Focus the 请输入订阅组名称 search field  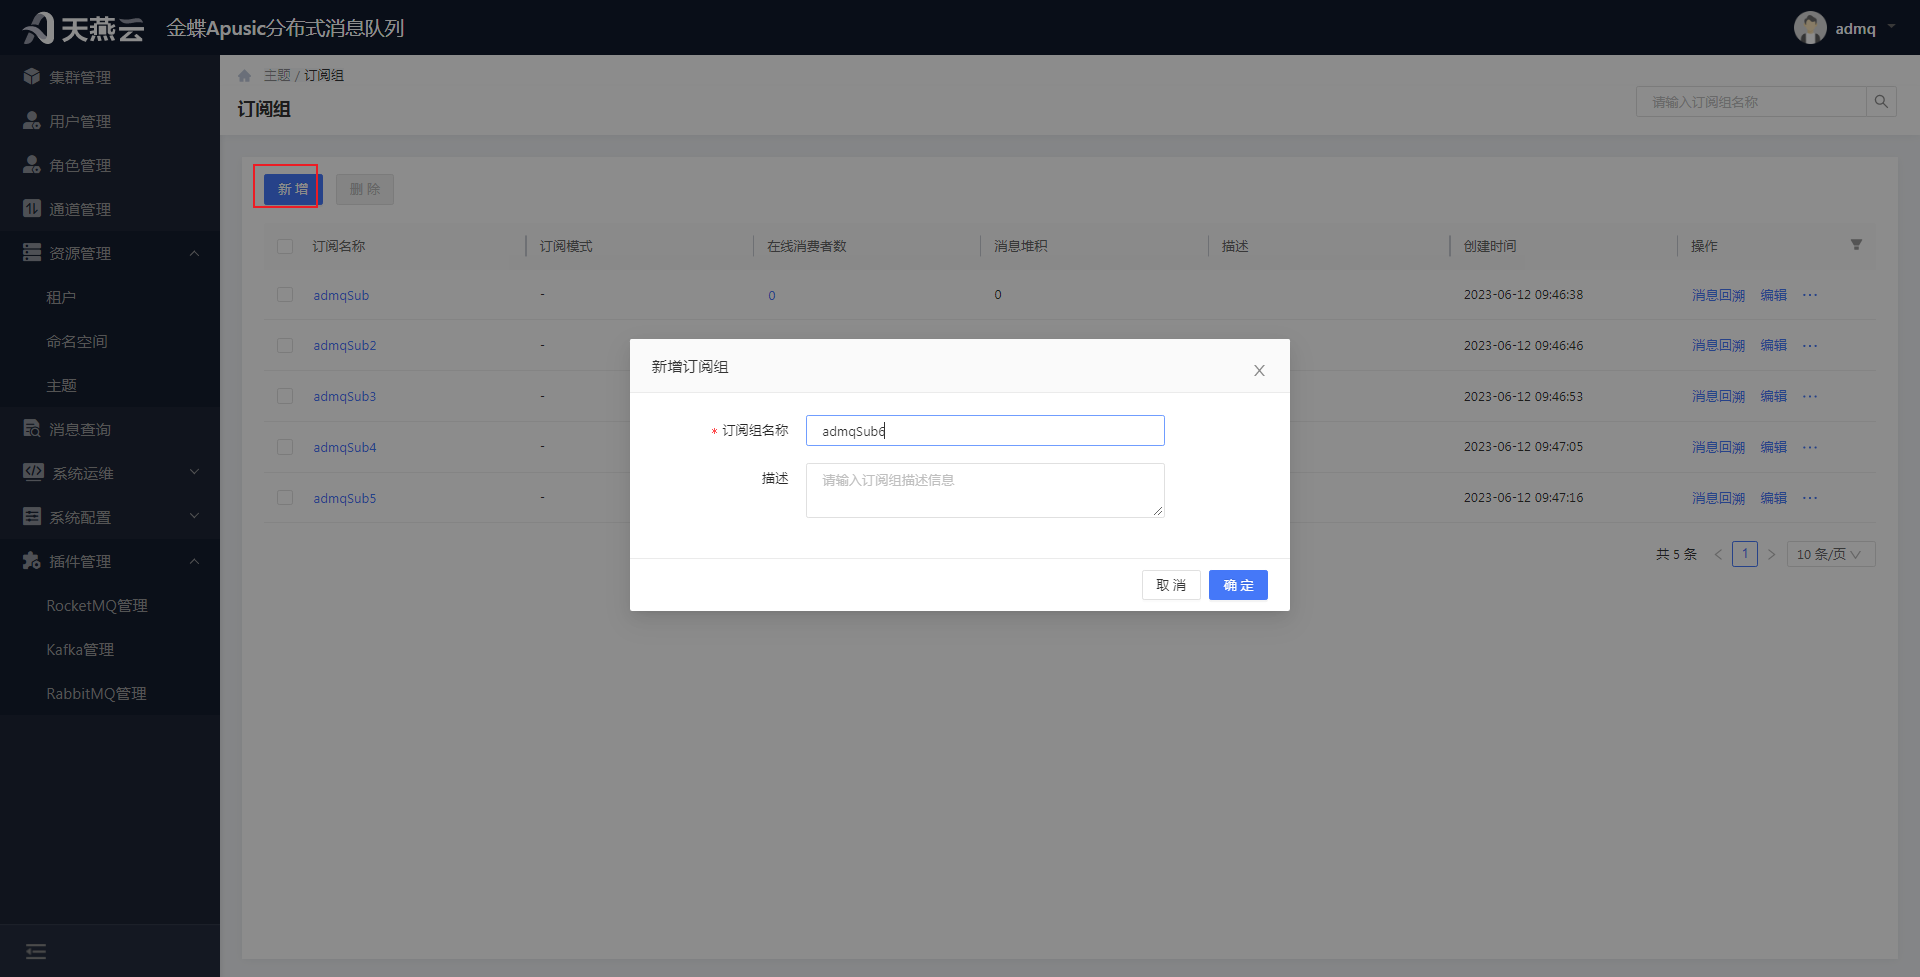point(1752,102)
